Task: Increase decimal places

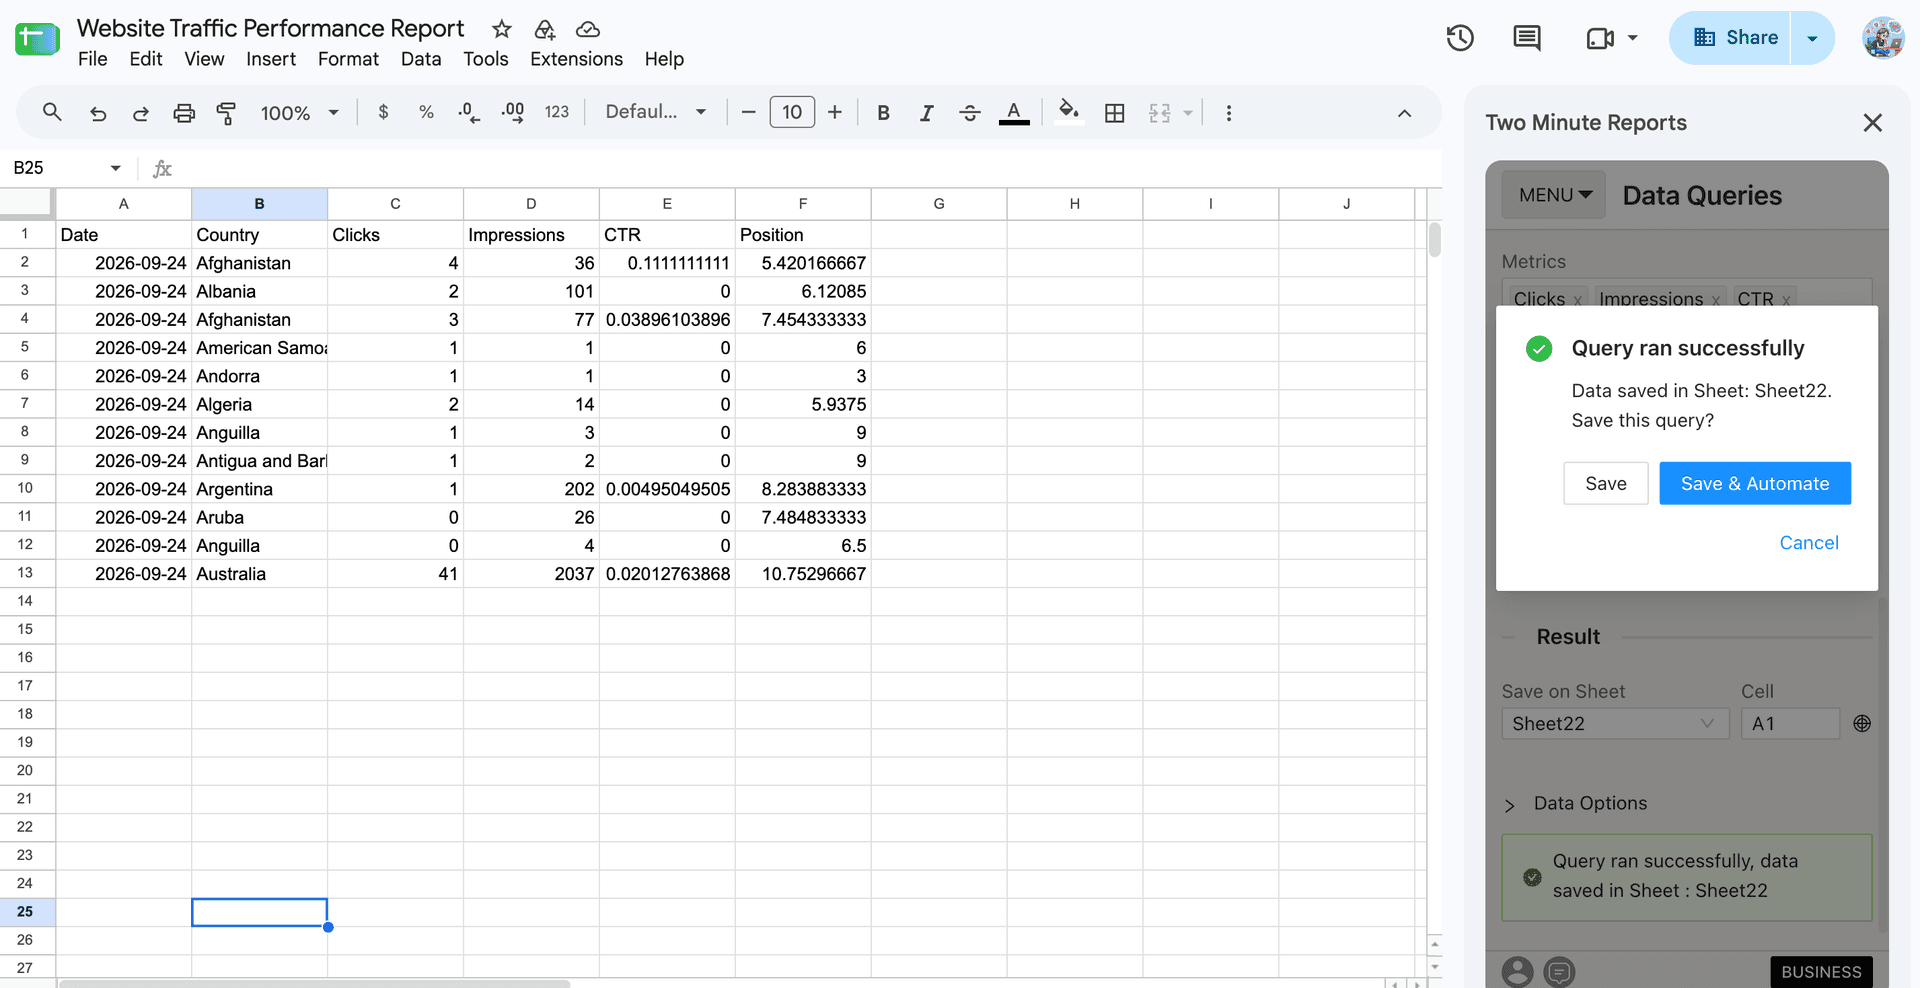Action: (513, 112)
